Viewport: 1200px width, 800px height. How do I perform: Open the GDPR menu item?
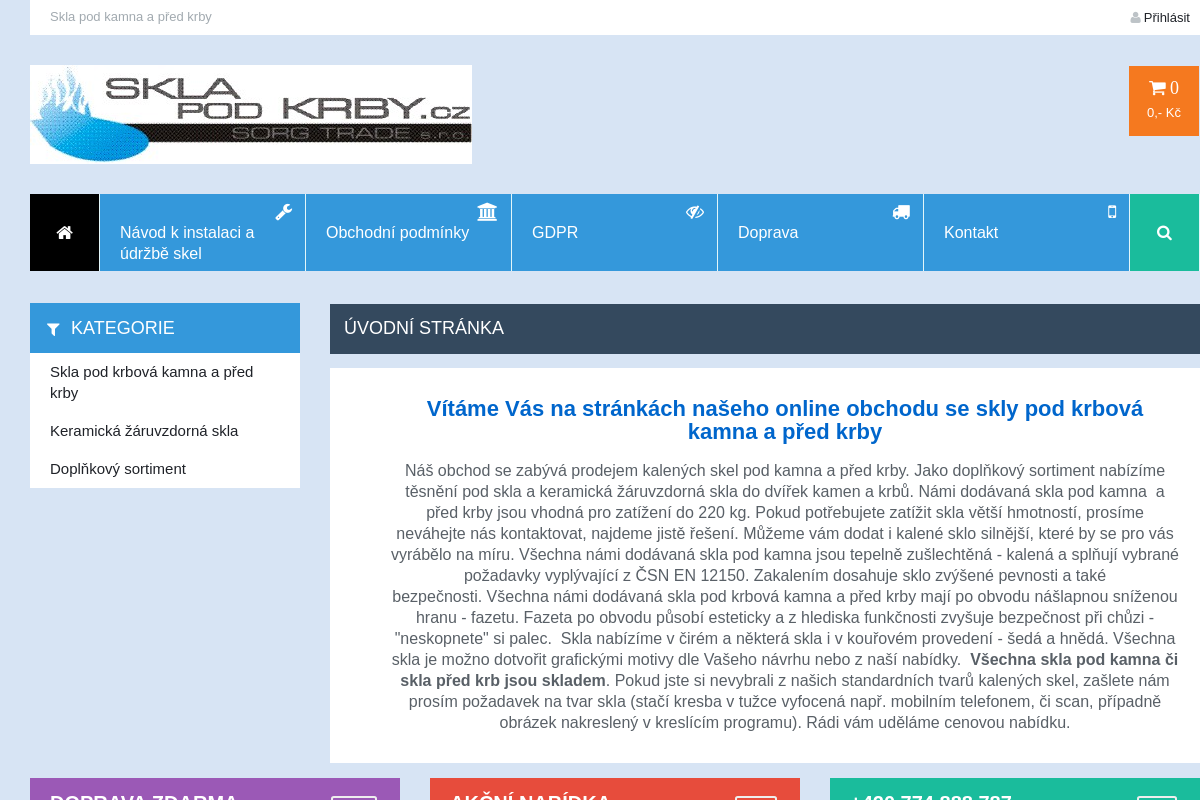tap(557, 232)
